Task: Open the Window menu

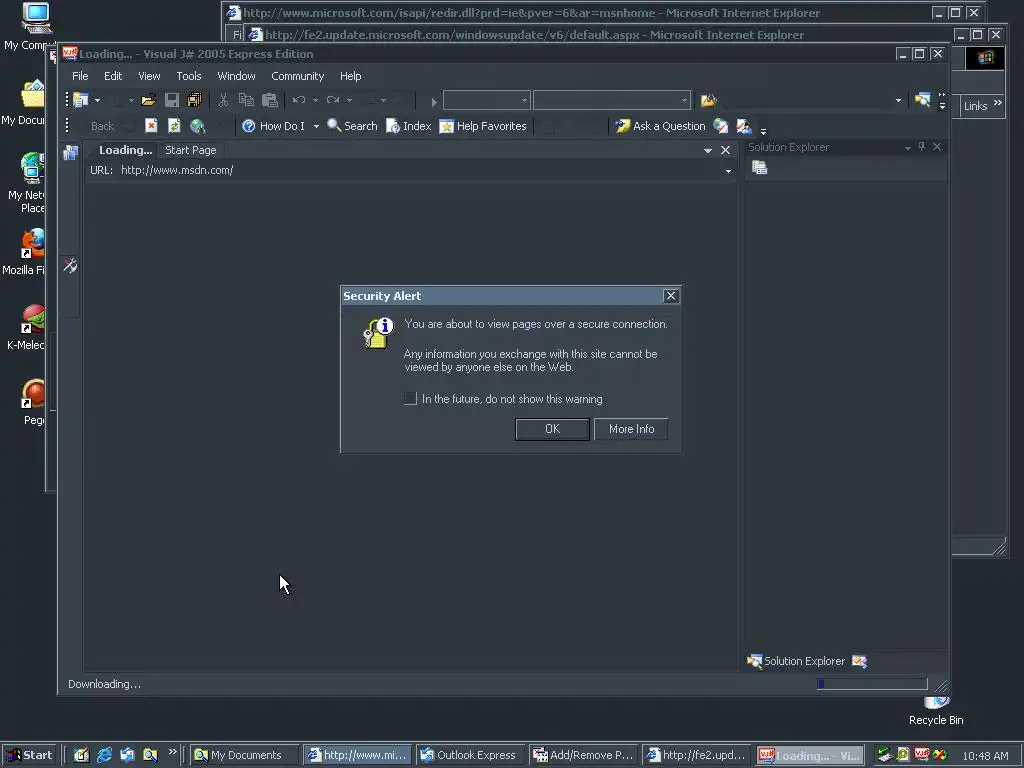Action: click(x=236, y=76)
